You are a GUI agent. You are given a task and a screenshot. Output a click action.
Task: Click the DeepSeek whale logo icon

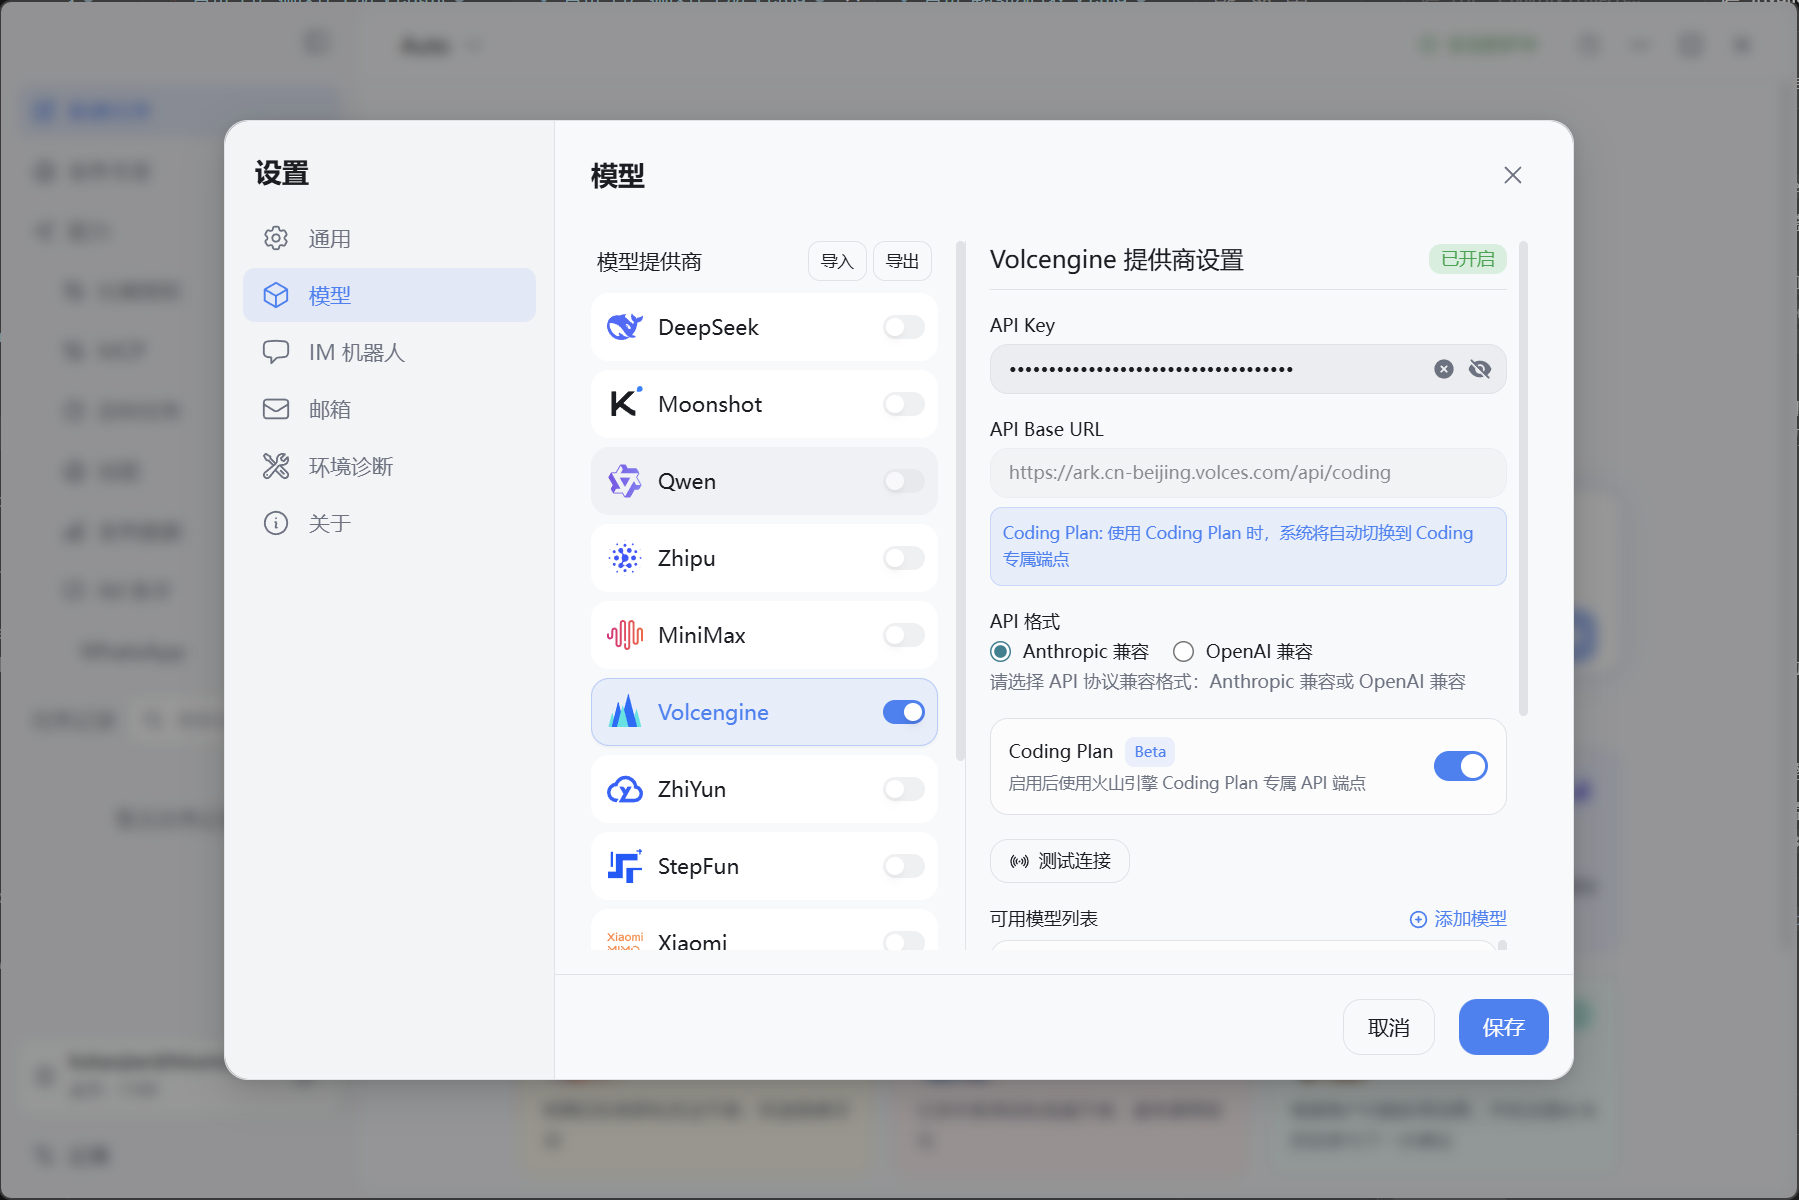[625, 327]
